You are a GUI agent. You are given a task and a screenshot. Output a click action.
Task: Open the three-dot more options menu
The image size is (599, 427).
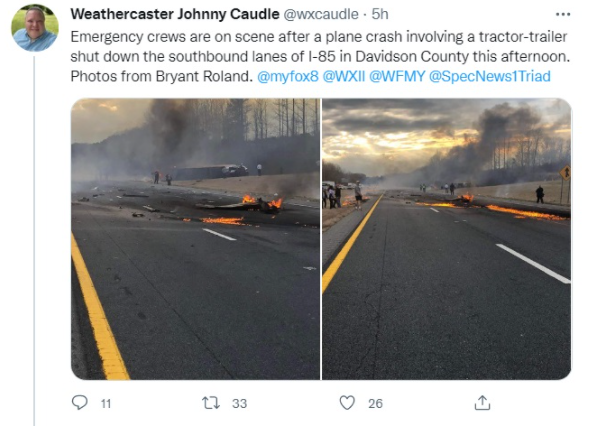[x=563, y=15]
